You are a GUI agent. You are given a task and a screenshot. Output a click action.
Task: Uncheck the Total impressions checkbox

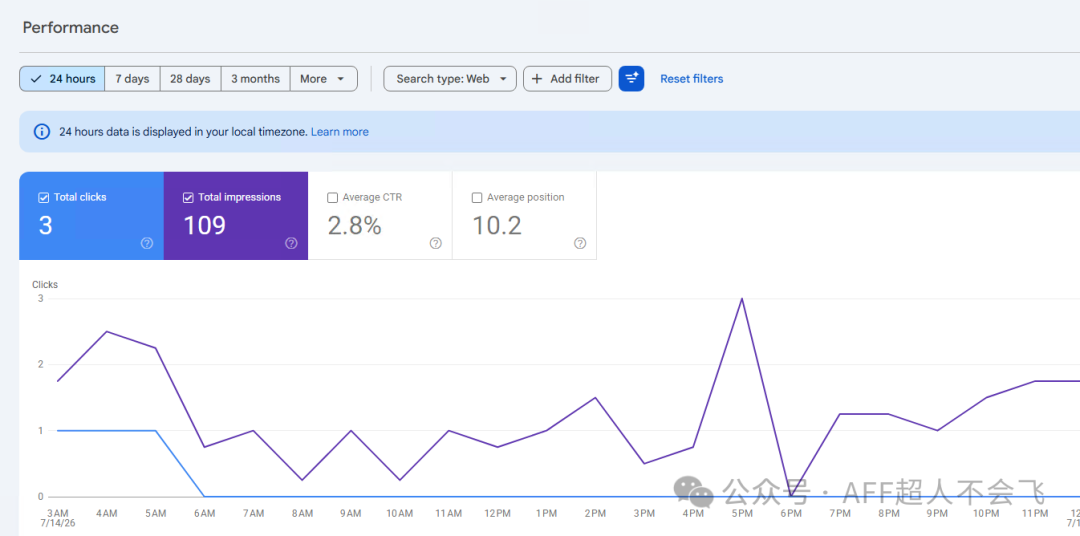point(188,198)
